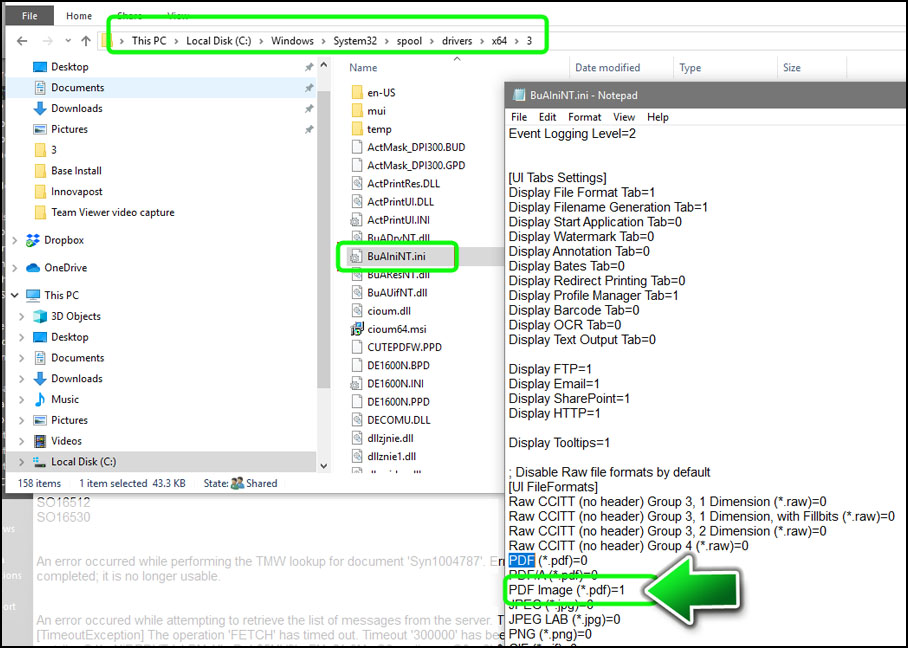The width and height of the screenshot is (908, 648).
Task: Click the Up directory arrow icon
Action: [x=86, y=41]
